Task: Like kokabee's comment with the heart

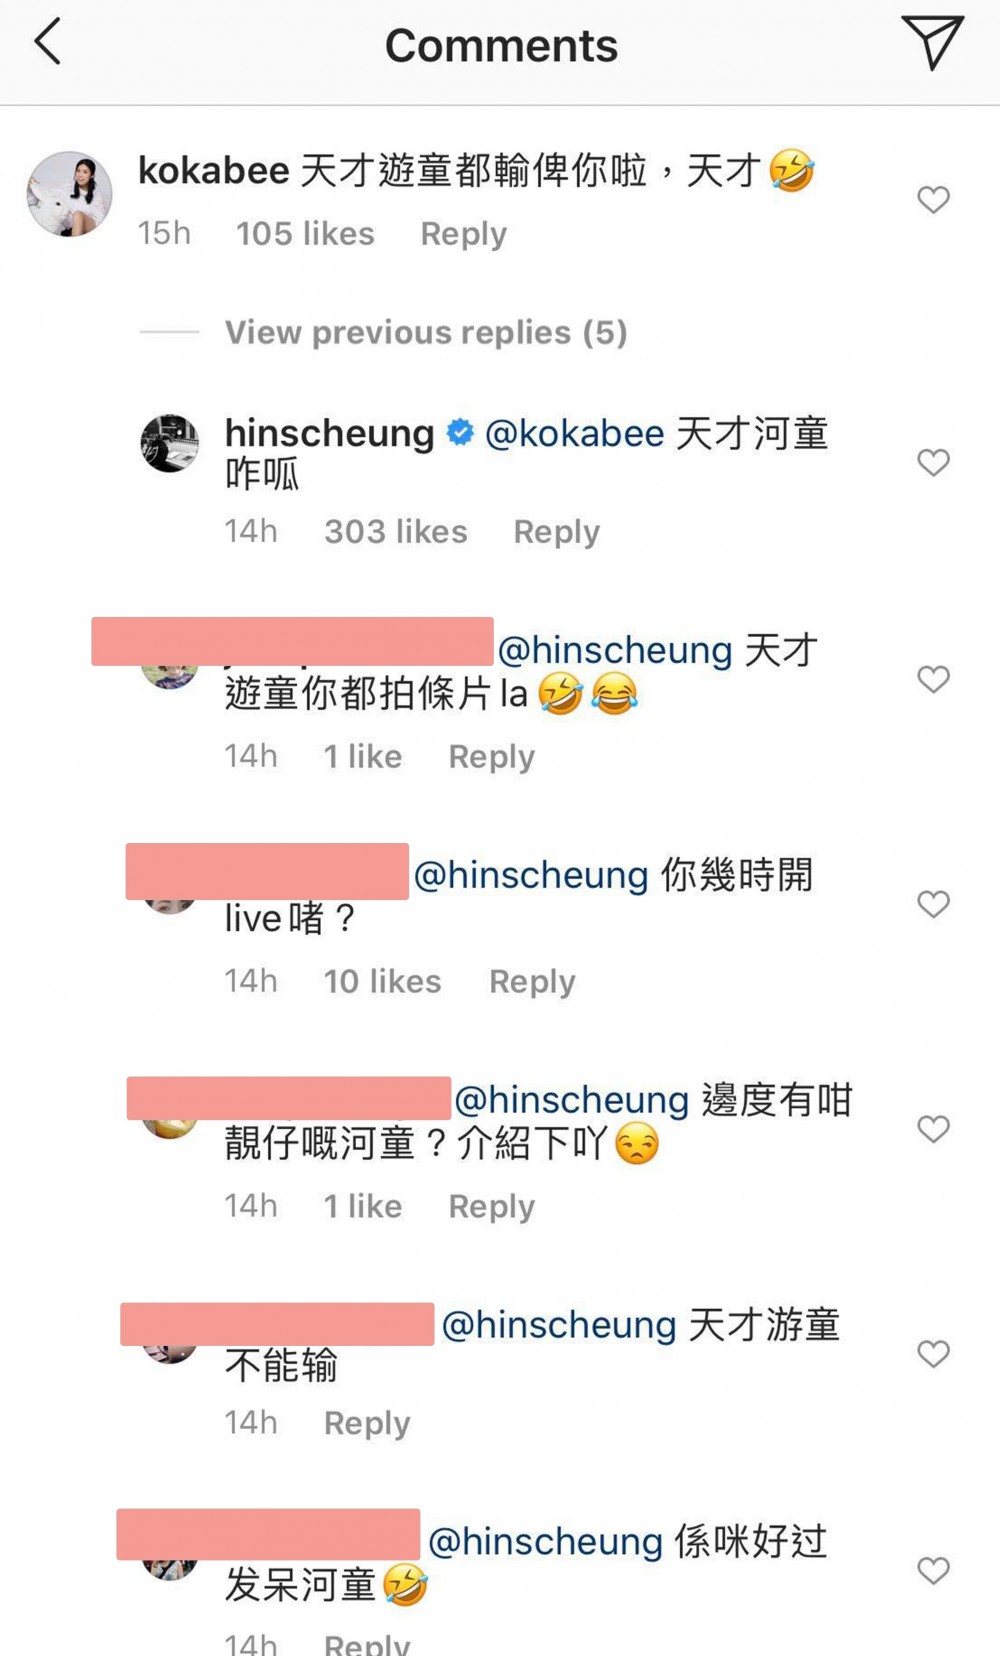Action: 933,200
